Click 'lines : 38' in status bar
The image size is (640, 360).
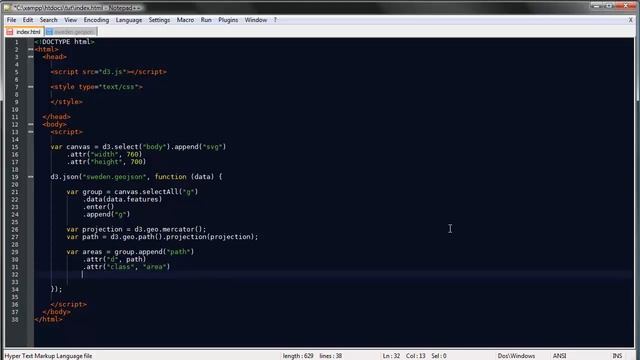(331, 356)
